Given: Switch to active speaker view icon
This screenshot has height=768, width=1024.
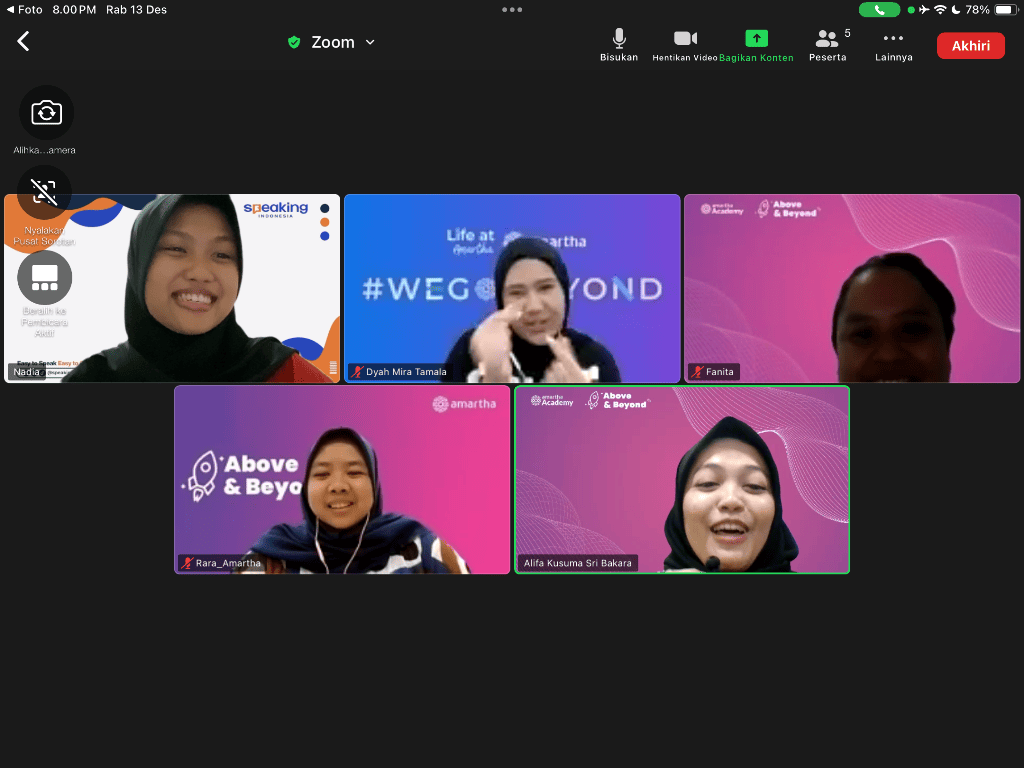Looking at the screenshot, I should pyautogui.click(x=44, y=278).
